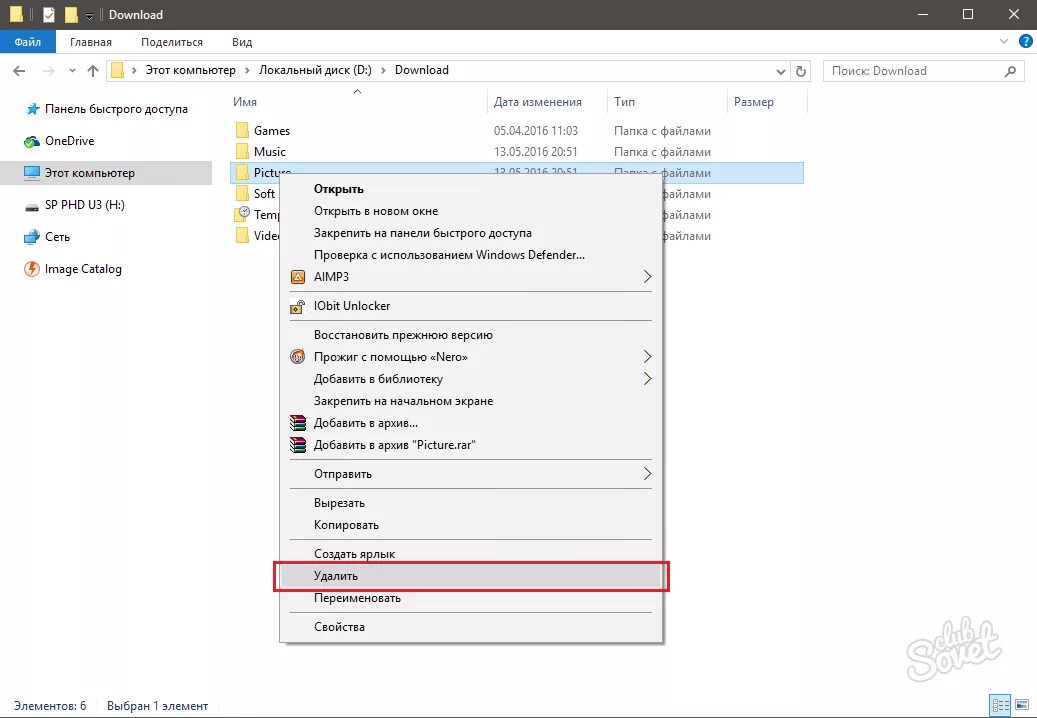The height and width of the screenshot is (718, 1037).
Task: Choose Создать ярлык in context menu
Action: (x=471, y=554)
